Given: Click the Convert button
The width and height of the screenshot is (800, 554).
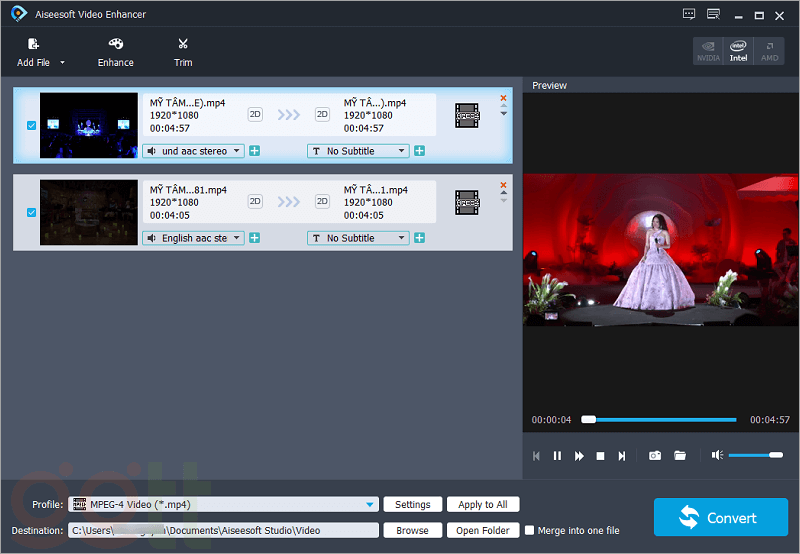Looking at the screenshot, I should pos(719,518).
